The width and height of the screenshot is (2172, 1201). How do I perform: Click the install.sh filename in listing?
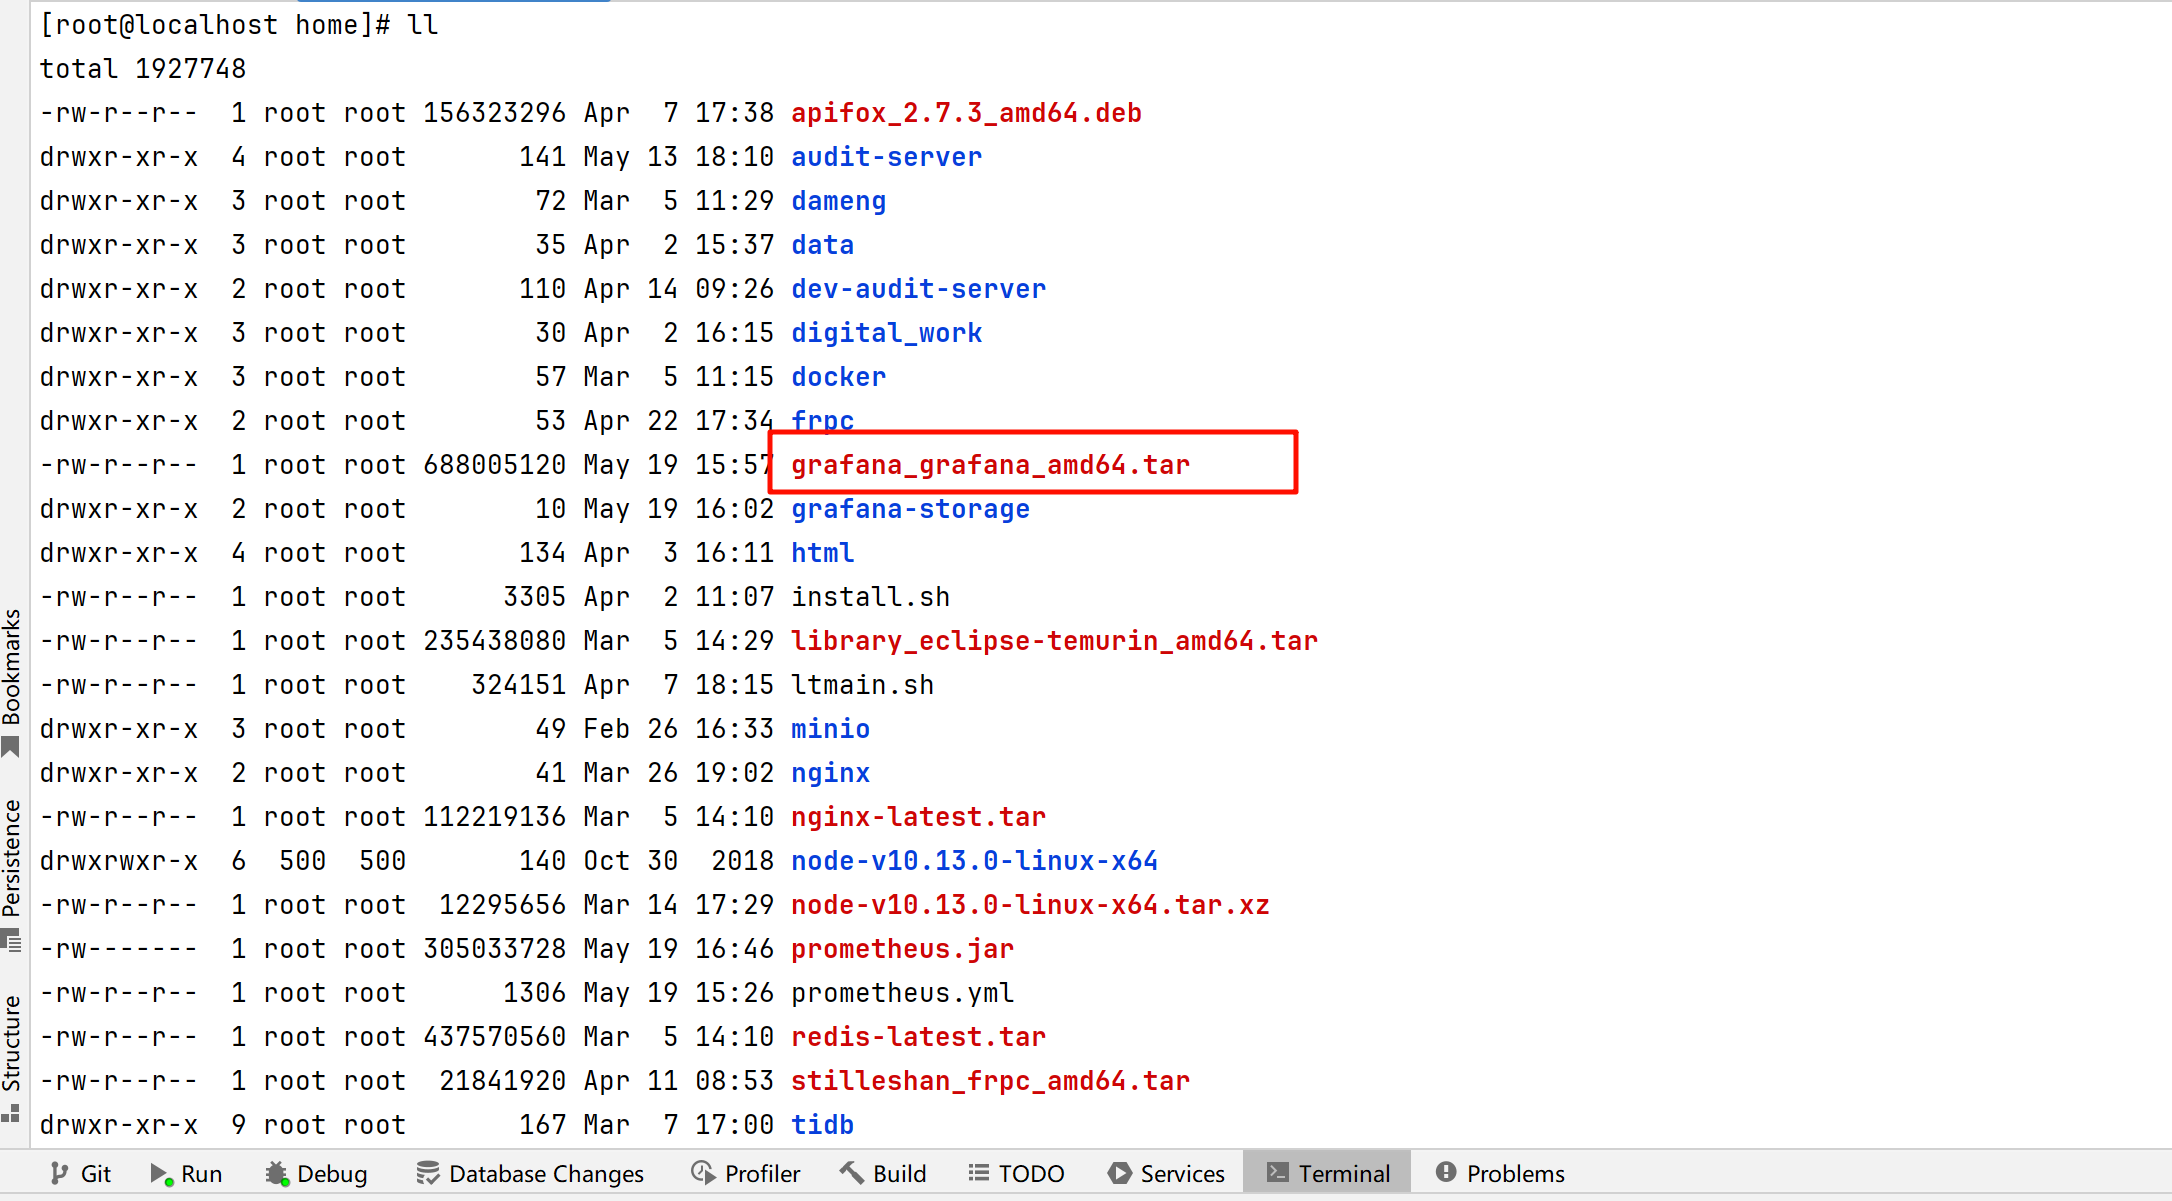tap(870, 597)
